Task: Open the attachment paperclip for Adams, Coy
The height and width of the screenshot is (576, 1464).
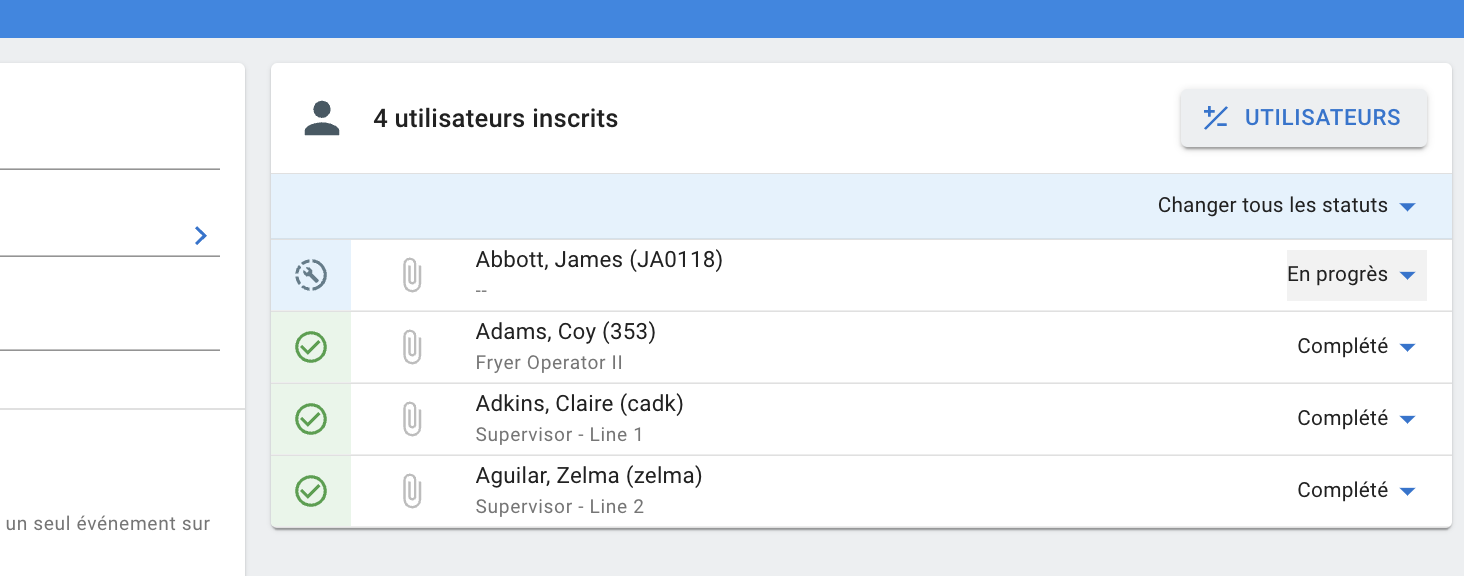Action: pos(411,347)
